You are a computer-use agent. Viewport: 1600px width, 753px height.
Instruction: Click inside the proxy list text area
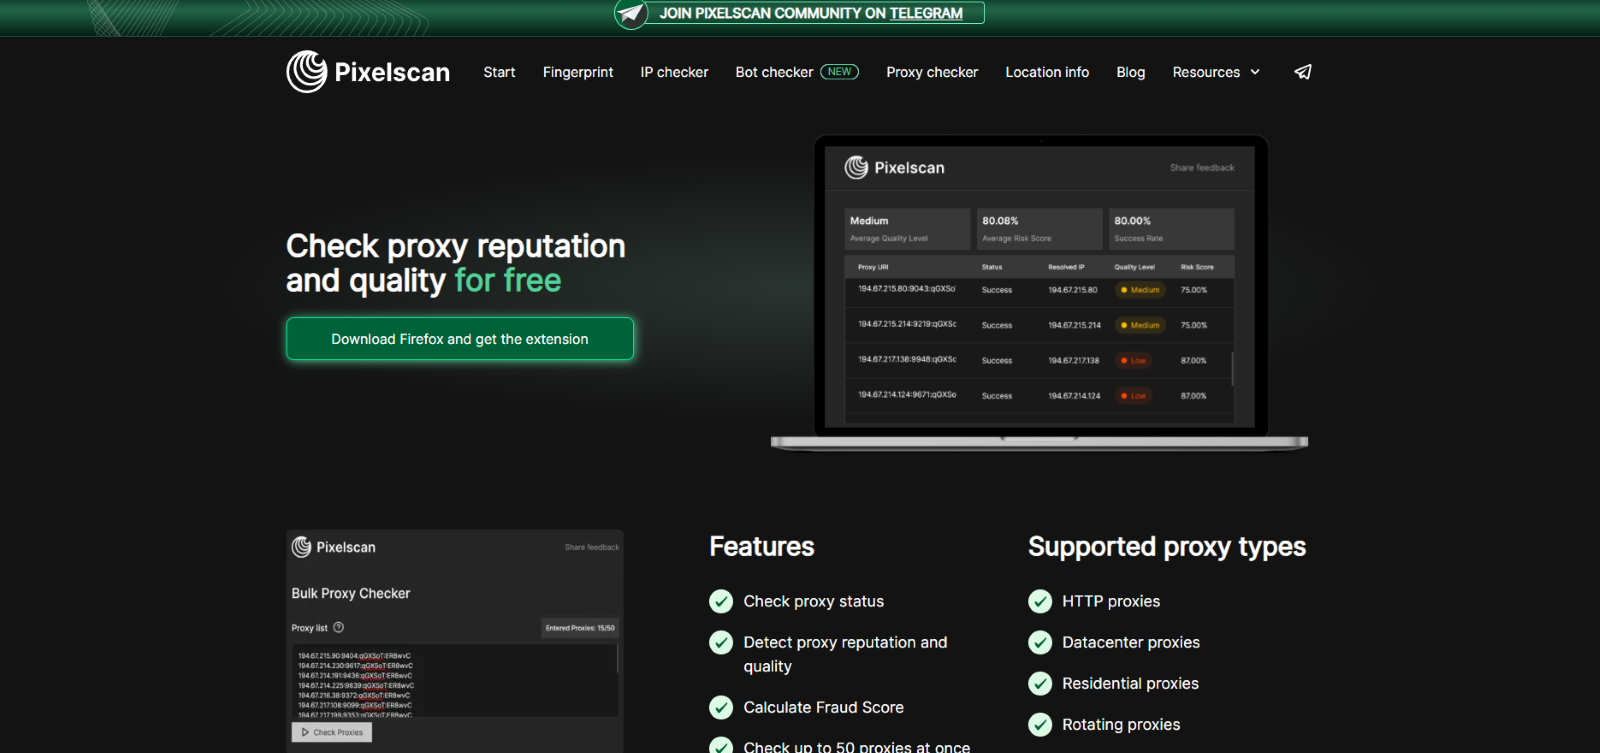455,682
